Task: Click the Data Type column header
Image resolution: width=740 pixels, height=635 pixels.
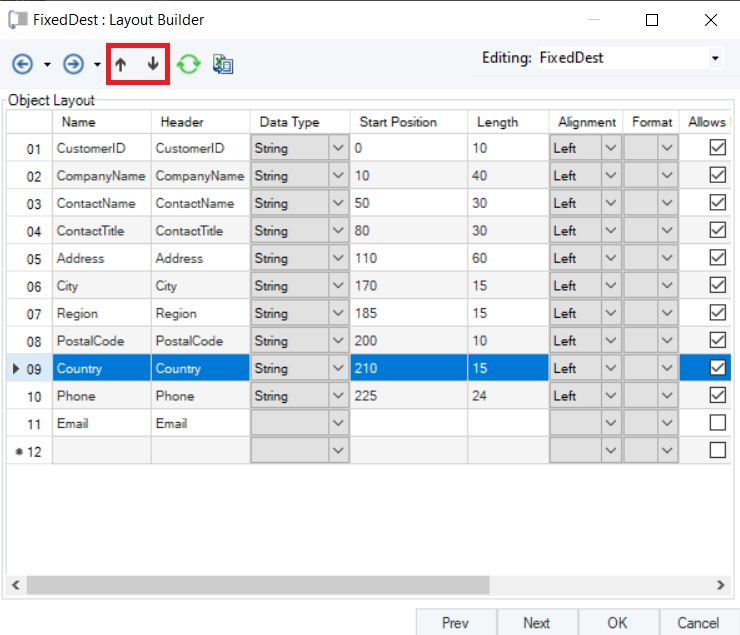Action: (x=289, y=122)
